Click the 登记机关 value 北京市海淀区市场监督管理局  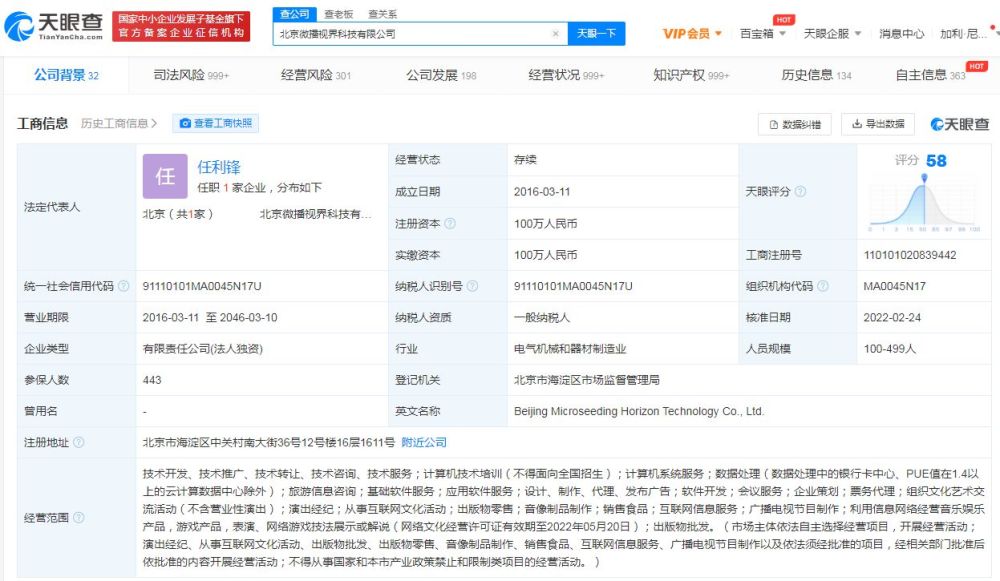pos(587,380)
